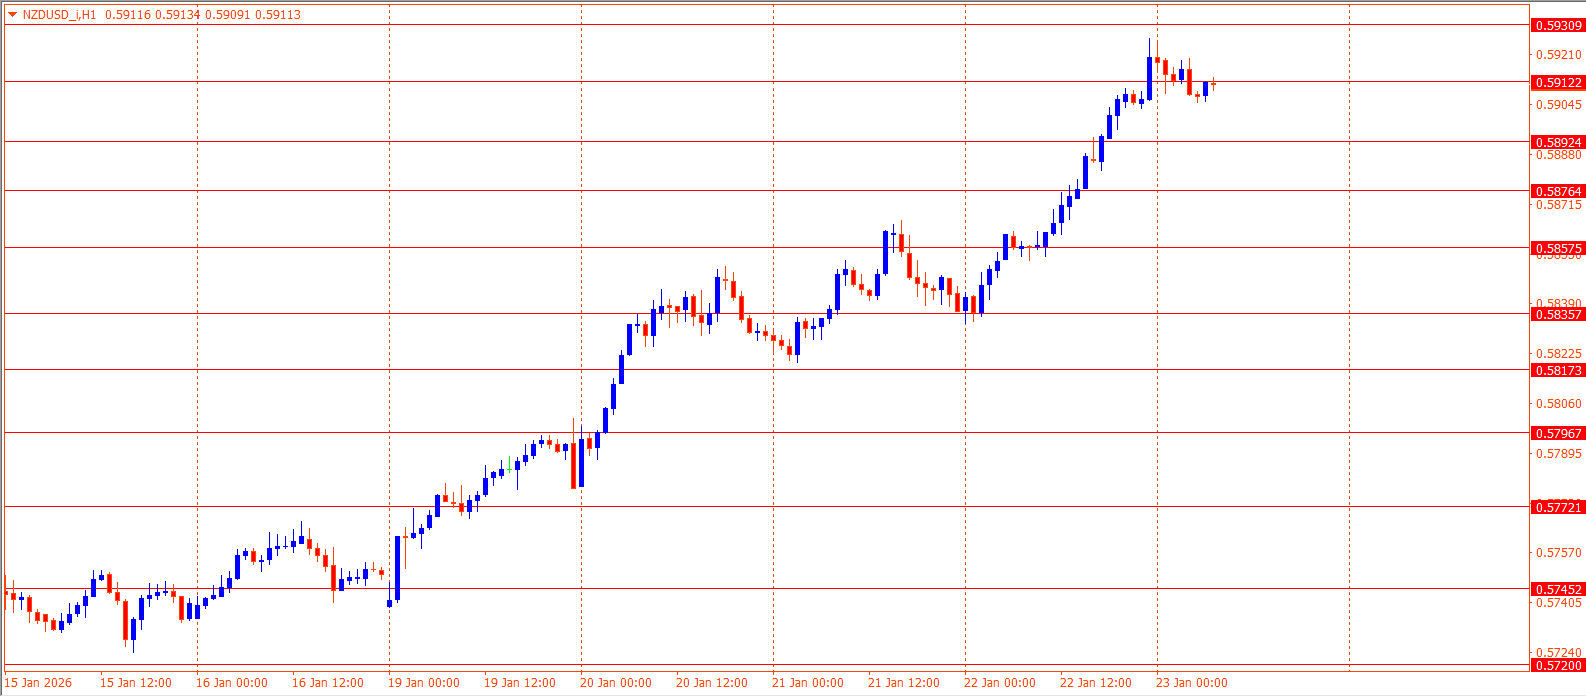Click the 22 Jan 00:00 time label
The height and width of the screenshot is (697, 1586).
pyautogui.click(x=1000, y=683)
